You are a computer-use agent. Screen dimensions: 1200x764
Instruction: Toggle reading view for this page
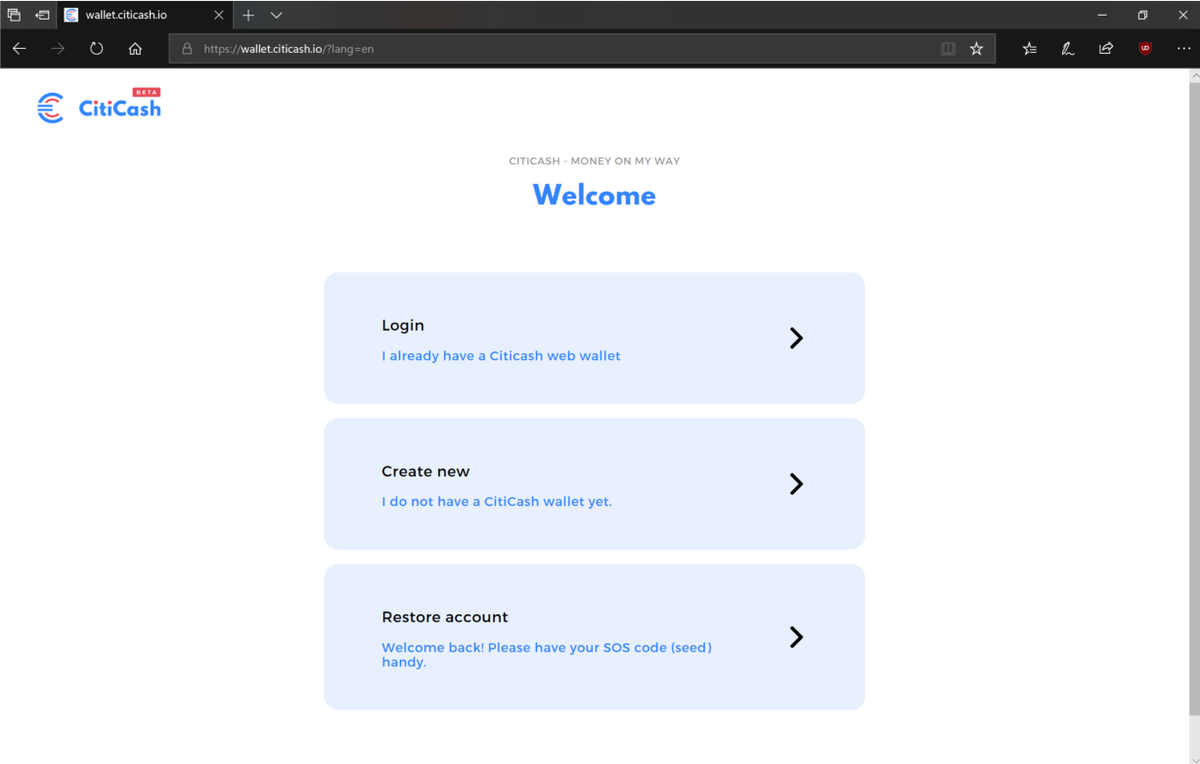click(948, 47)
